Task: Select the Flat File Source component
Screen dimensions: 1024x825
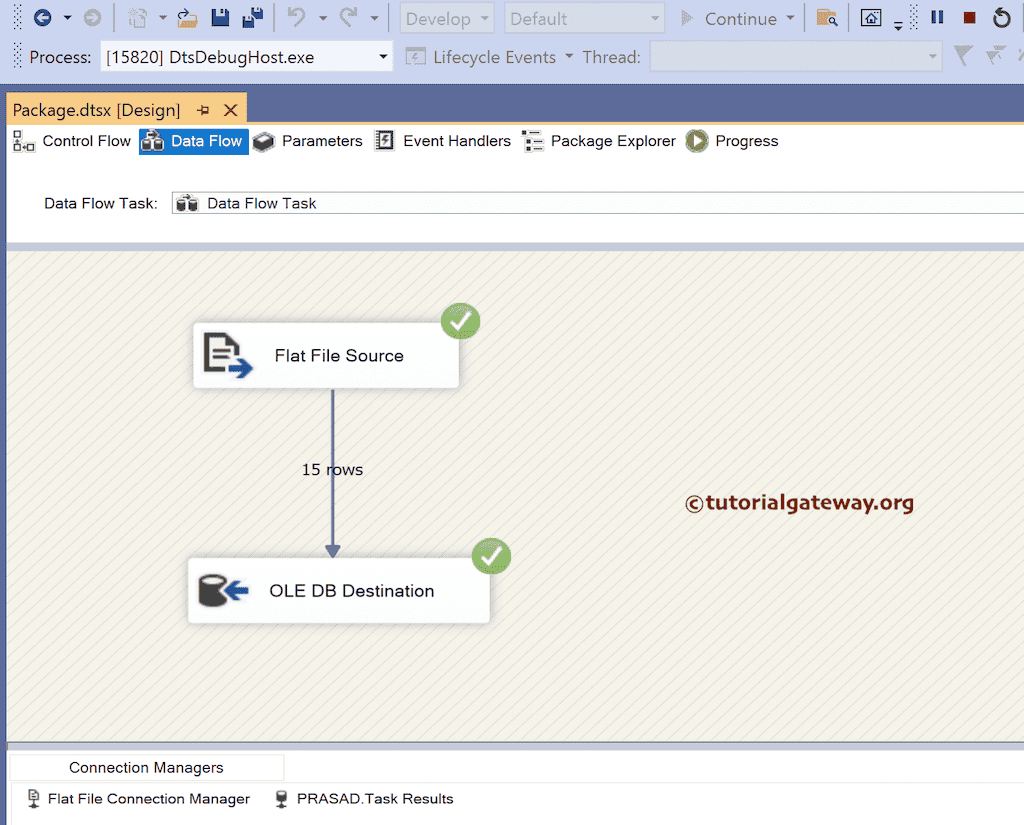Action: [x=325, y=355]
